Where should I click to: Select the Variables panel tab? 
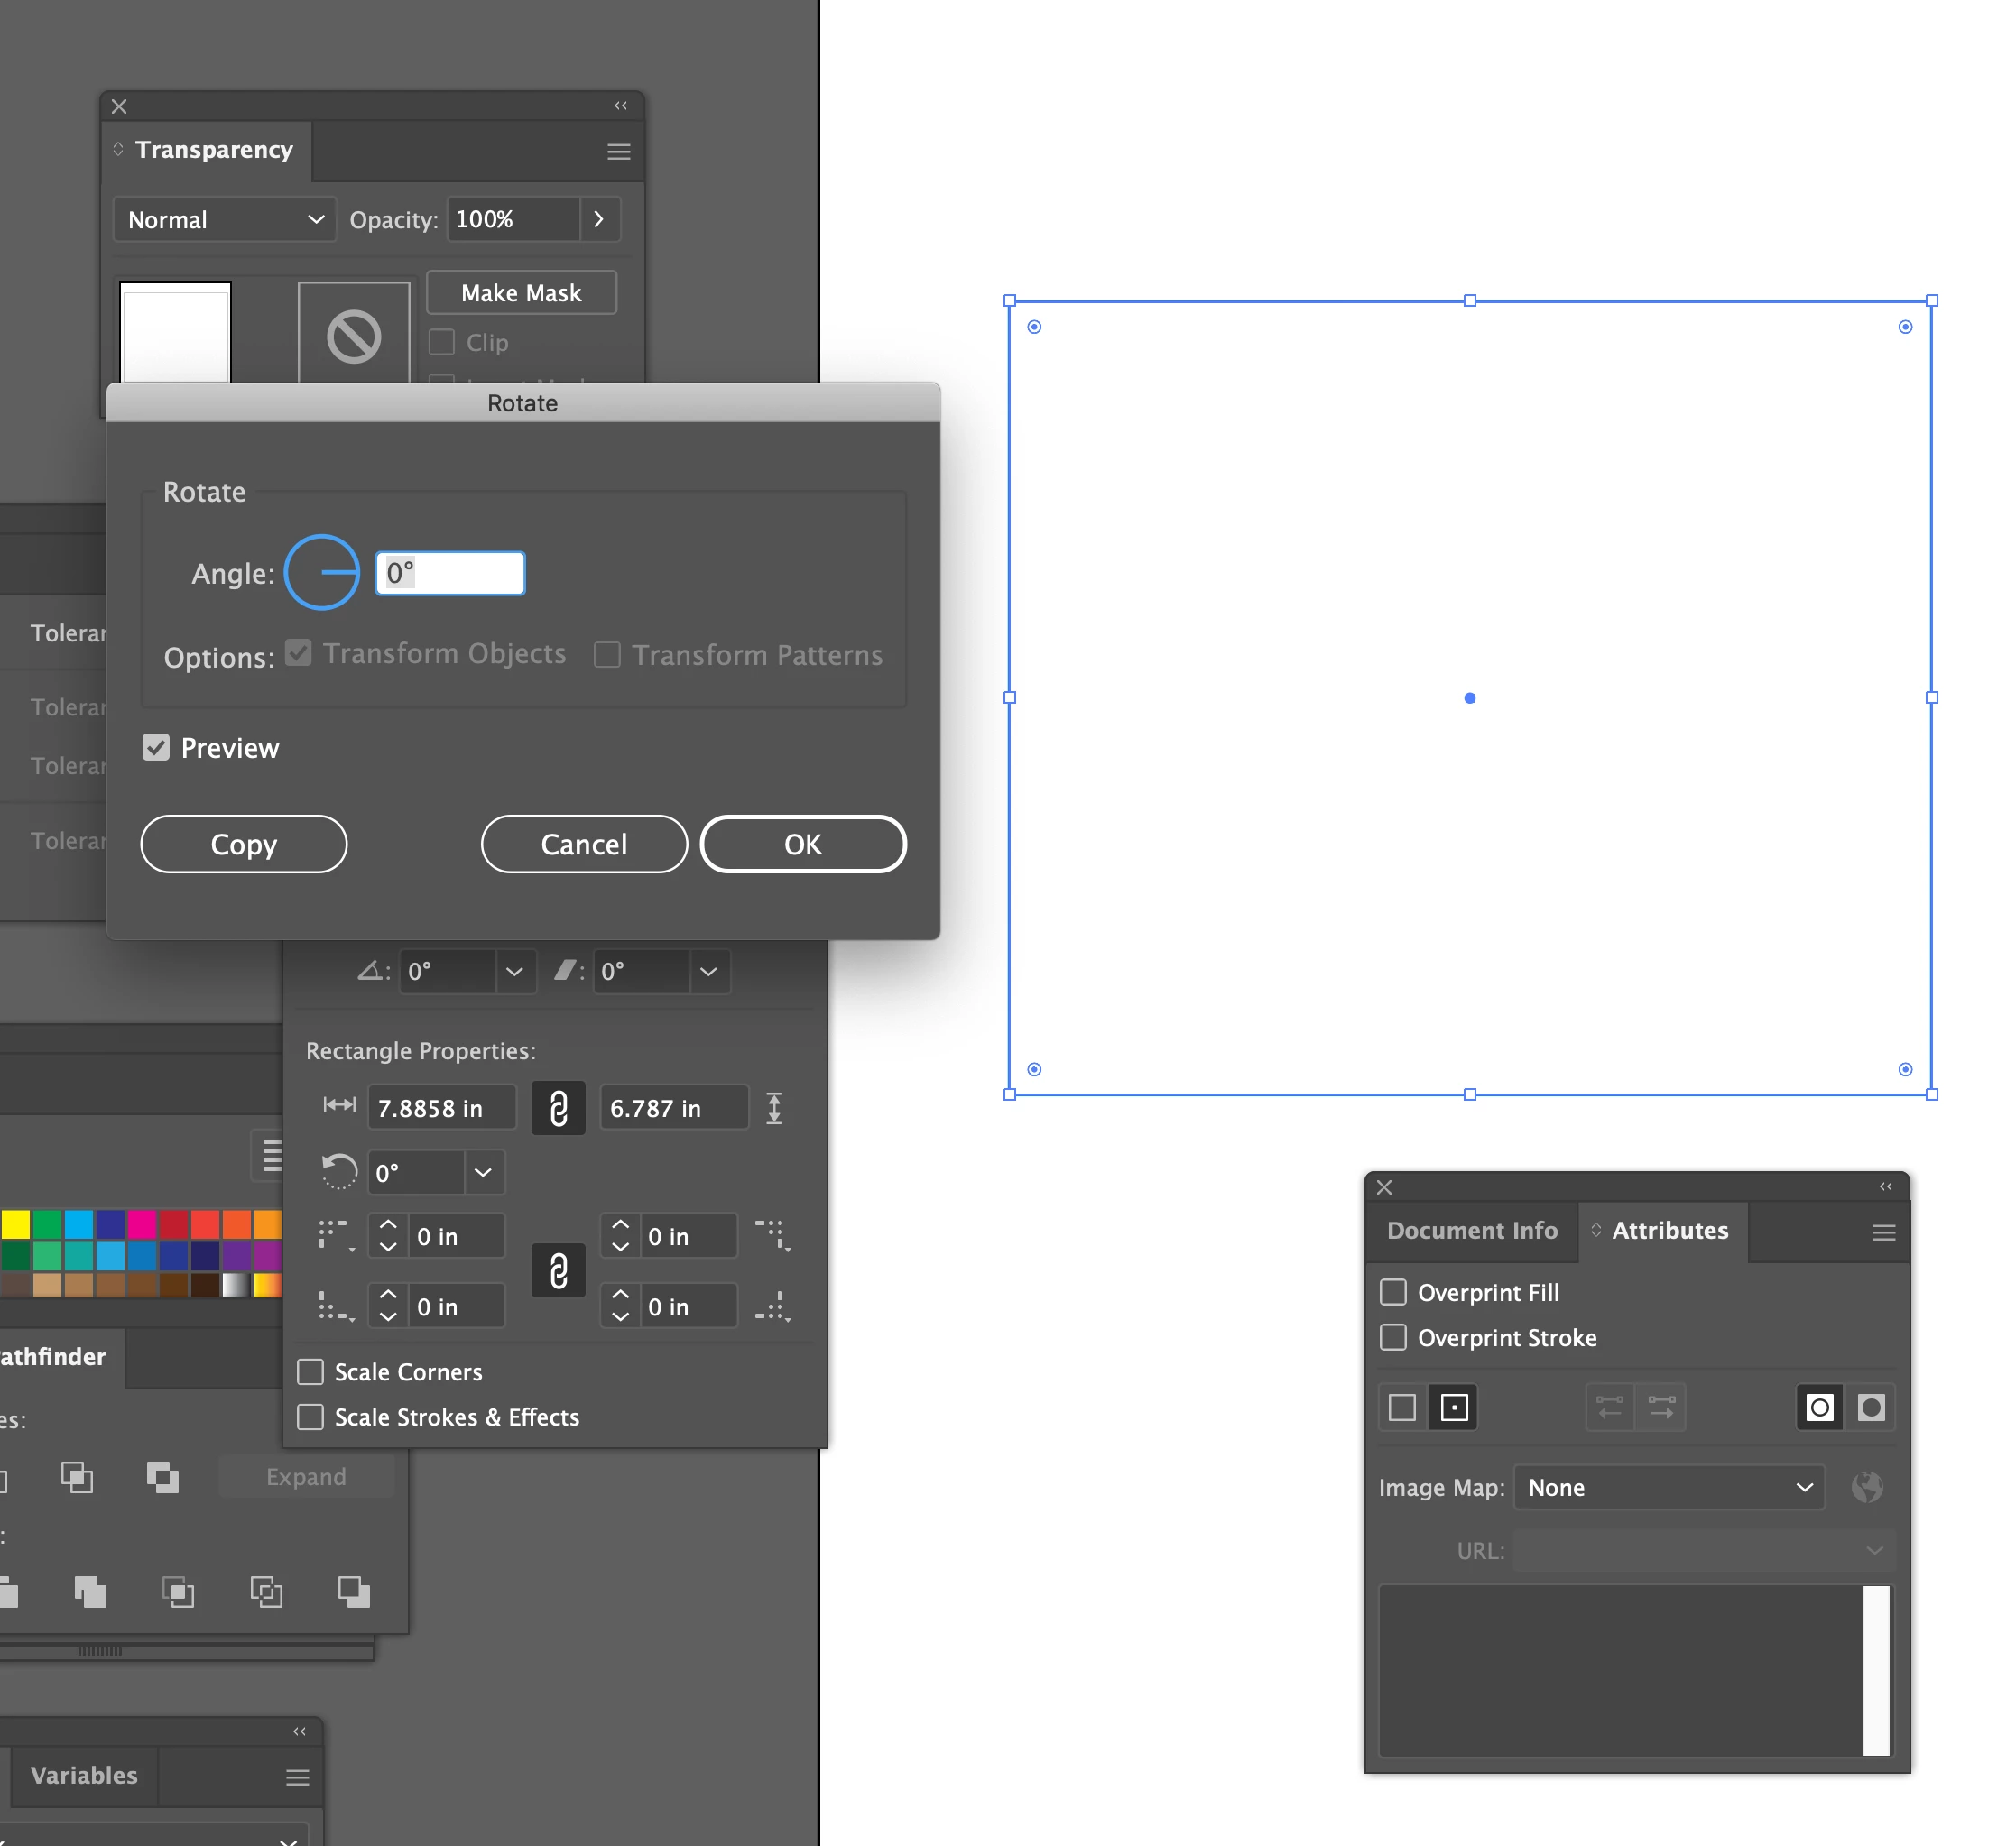tap(84, 1775)
